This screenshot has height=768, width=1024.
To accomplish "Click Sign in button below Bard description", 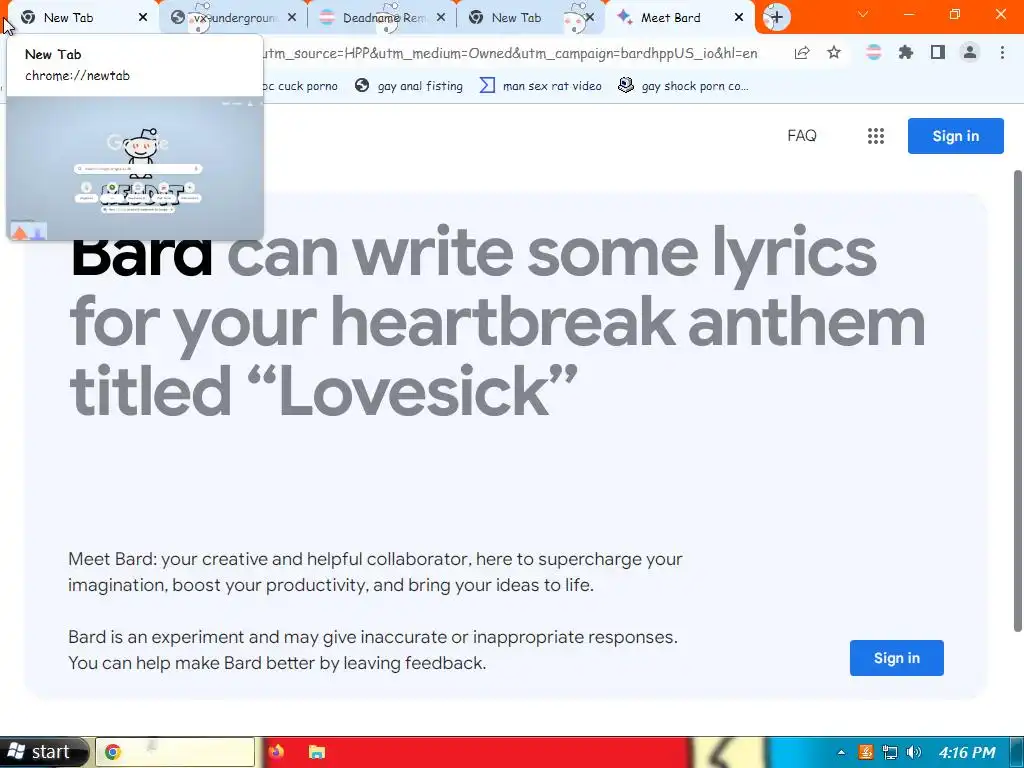I will coord(897,658).
